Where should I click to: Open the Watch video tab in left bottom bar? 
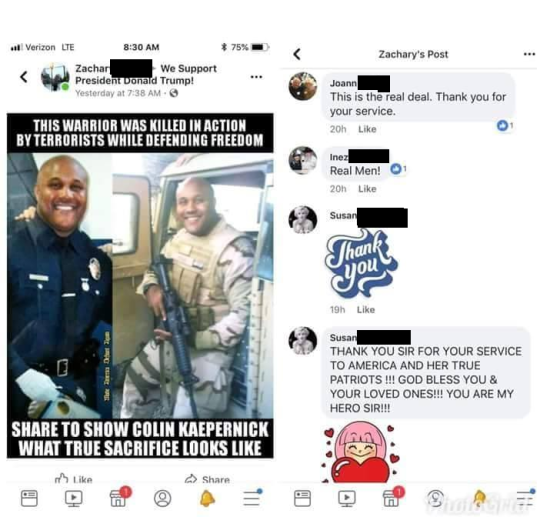[x=74, y=498]
